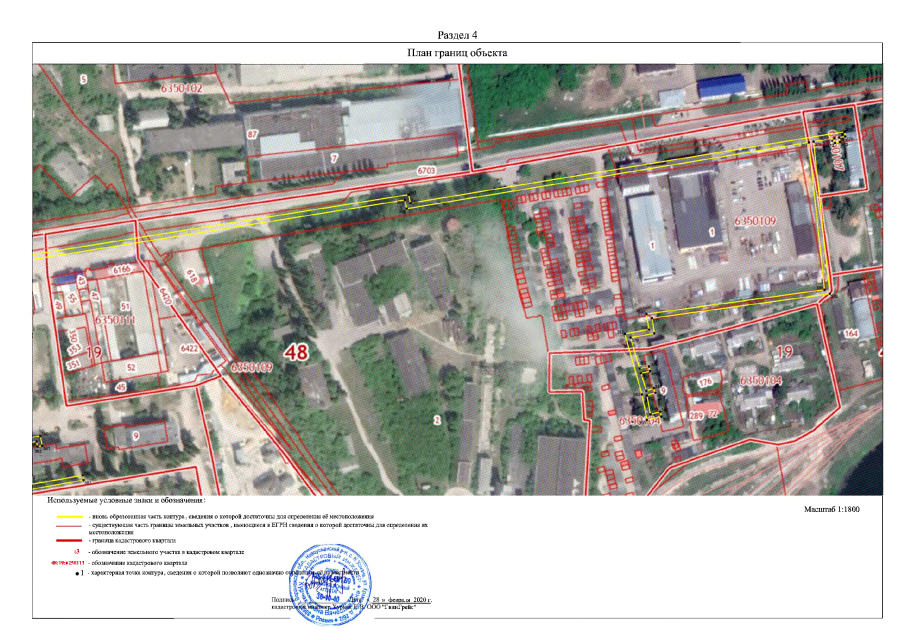This screenshot has height=640, width=905.
Task: Click parcel number 289
Action: [x=697, y=414]
